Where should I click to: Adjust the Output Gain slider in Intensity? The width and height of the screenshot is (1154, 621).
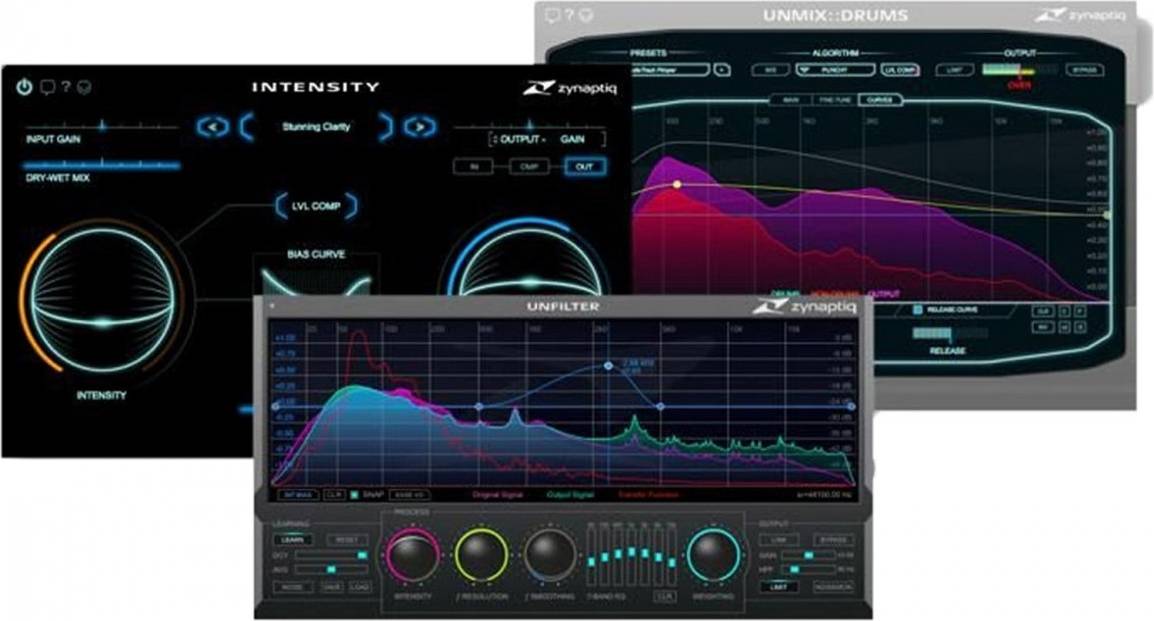529,127
